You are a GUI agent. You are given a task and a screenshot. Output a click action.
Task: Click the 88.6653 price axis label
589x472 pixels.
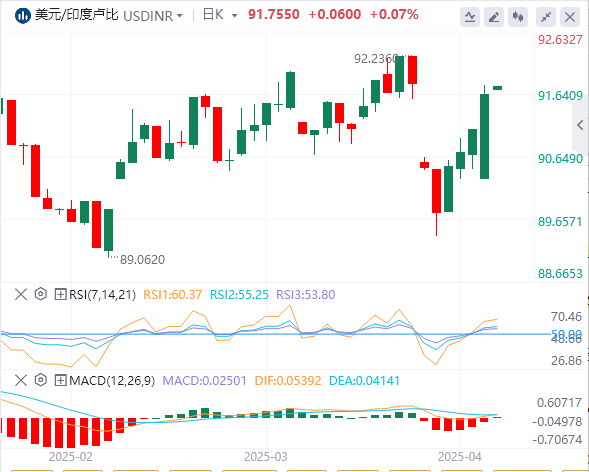pos(560,273)
